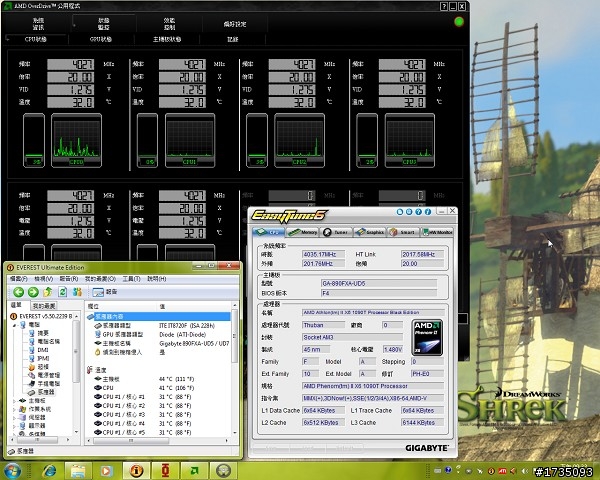This screenshot has width=600, height=480.
Task: Launch Internet Explorer from taskbar
Action: [x=49, y=471]
